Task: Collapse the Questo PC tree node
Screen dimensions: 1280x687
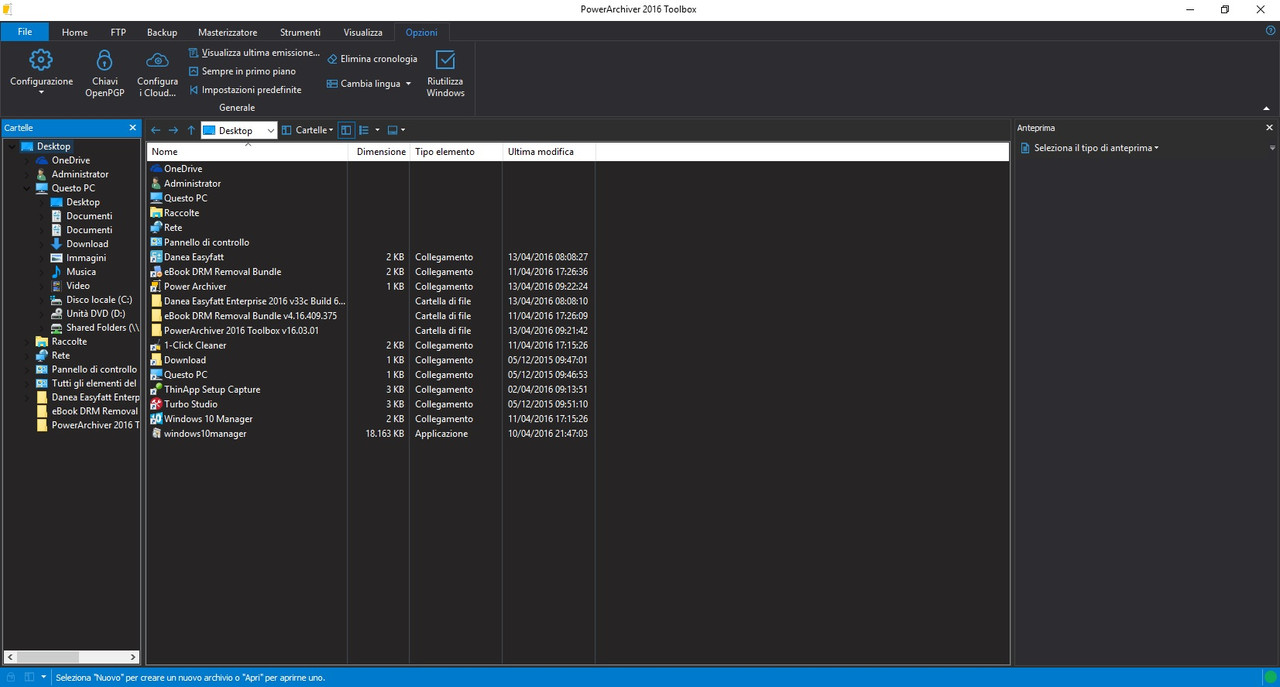Action: point(27,188)
